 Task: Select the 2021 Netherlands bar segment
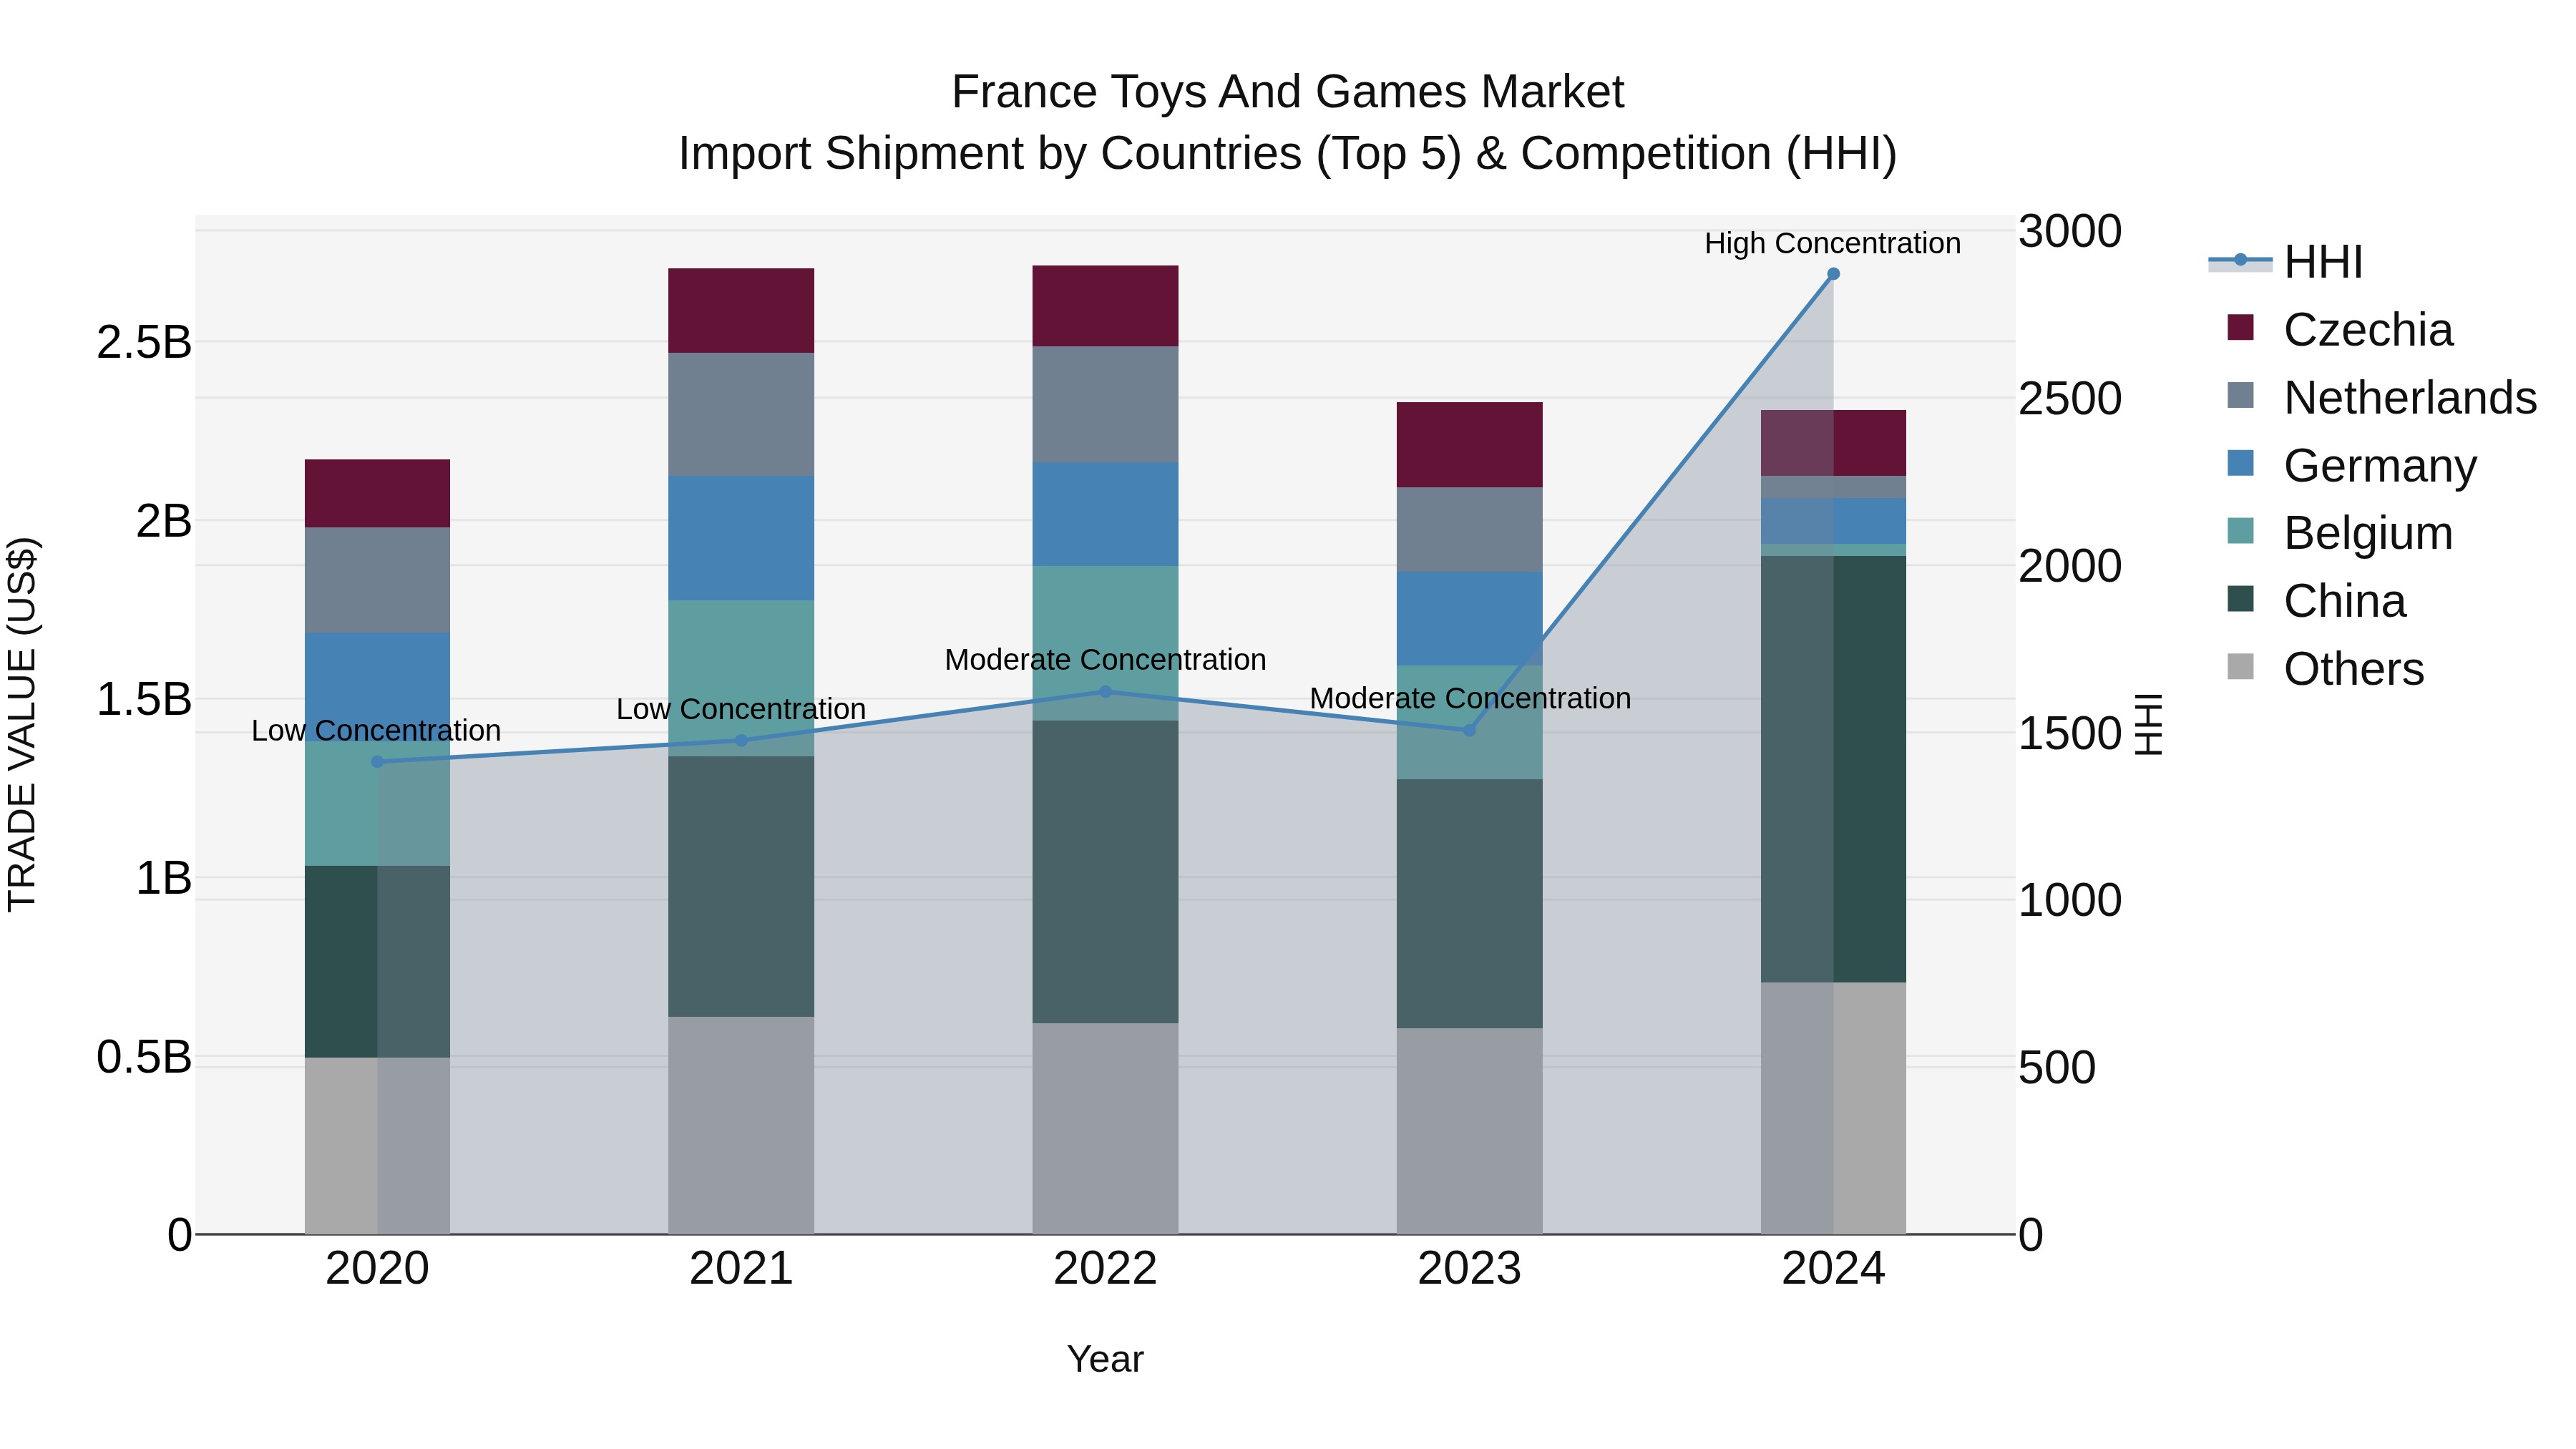click(741, 414)
